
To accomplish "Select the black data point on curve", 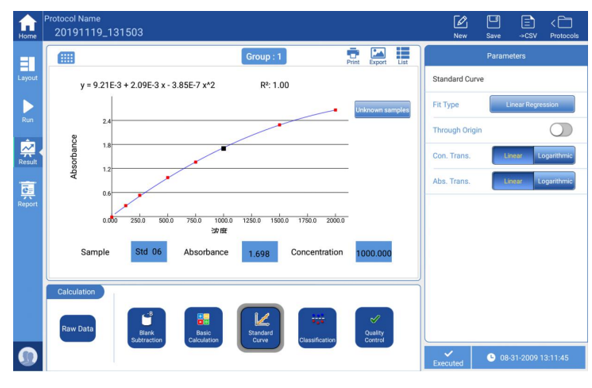I will [224, 148].
